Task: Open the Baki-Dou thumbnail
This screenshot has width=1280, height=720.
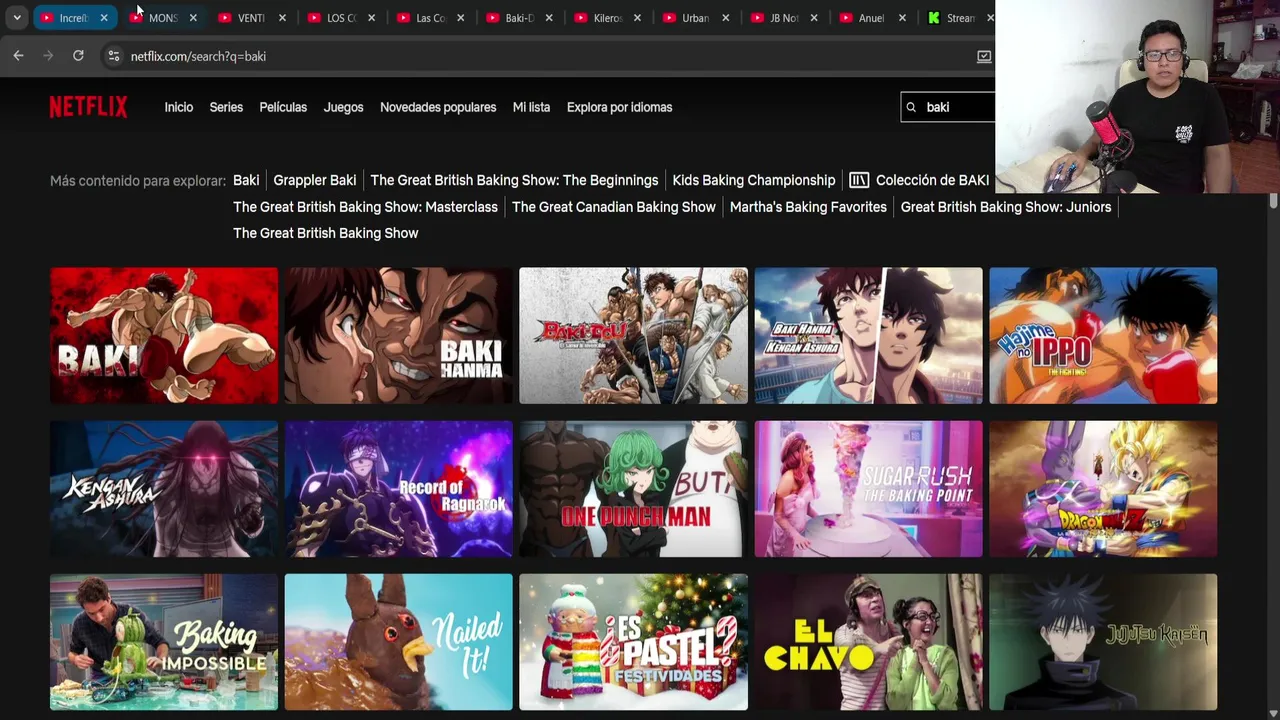Action: click(x=633, y=335)
